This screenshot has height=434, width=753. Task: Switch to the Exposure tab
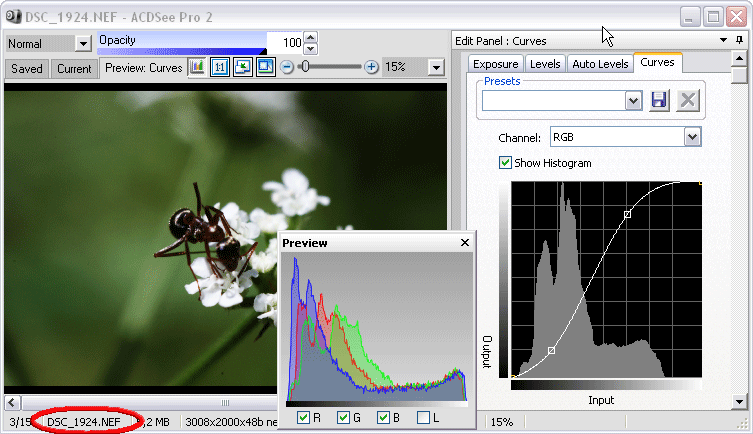point(496,64)
